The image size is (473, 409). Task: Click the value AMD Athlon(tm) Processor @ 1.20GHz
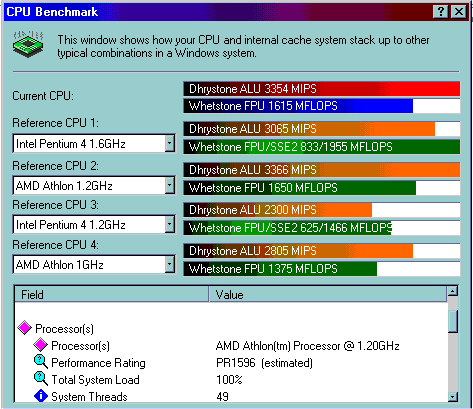pos(307,346)
